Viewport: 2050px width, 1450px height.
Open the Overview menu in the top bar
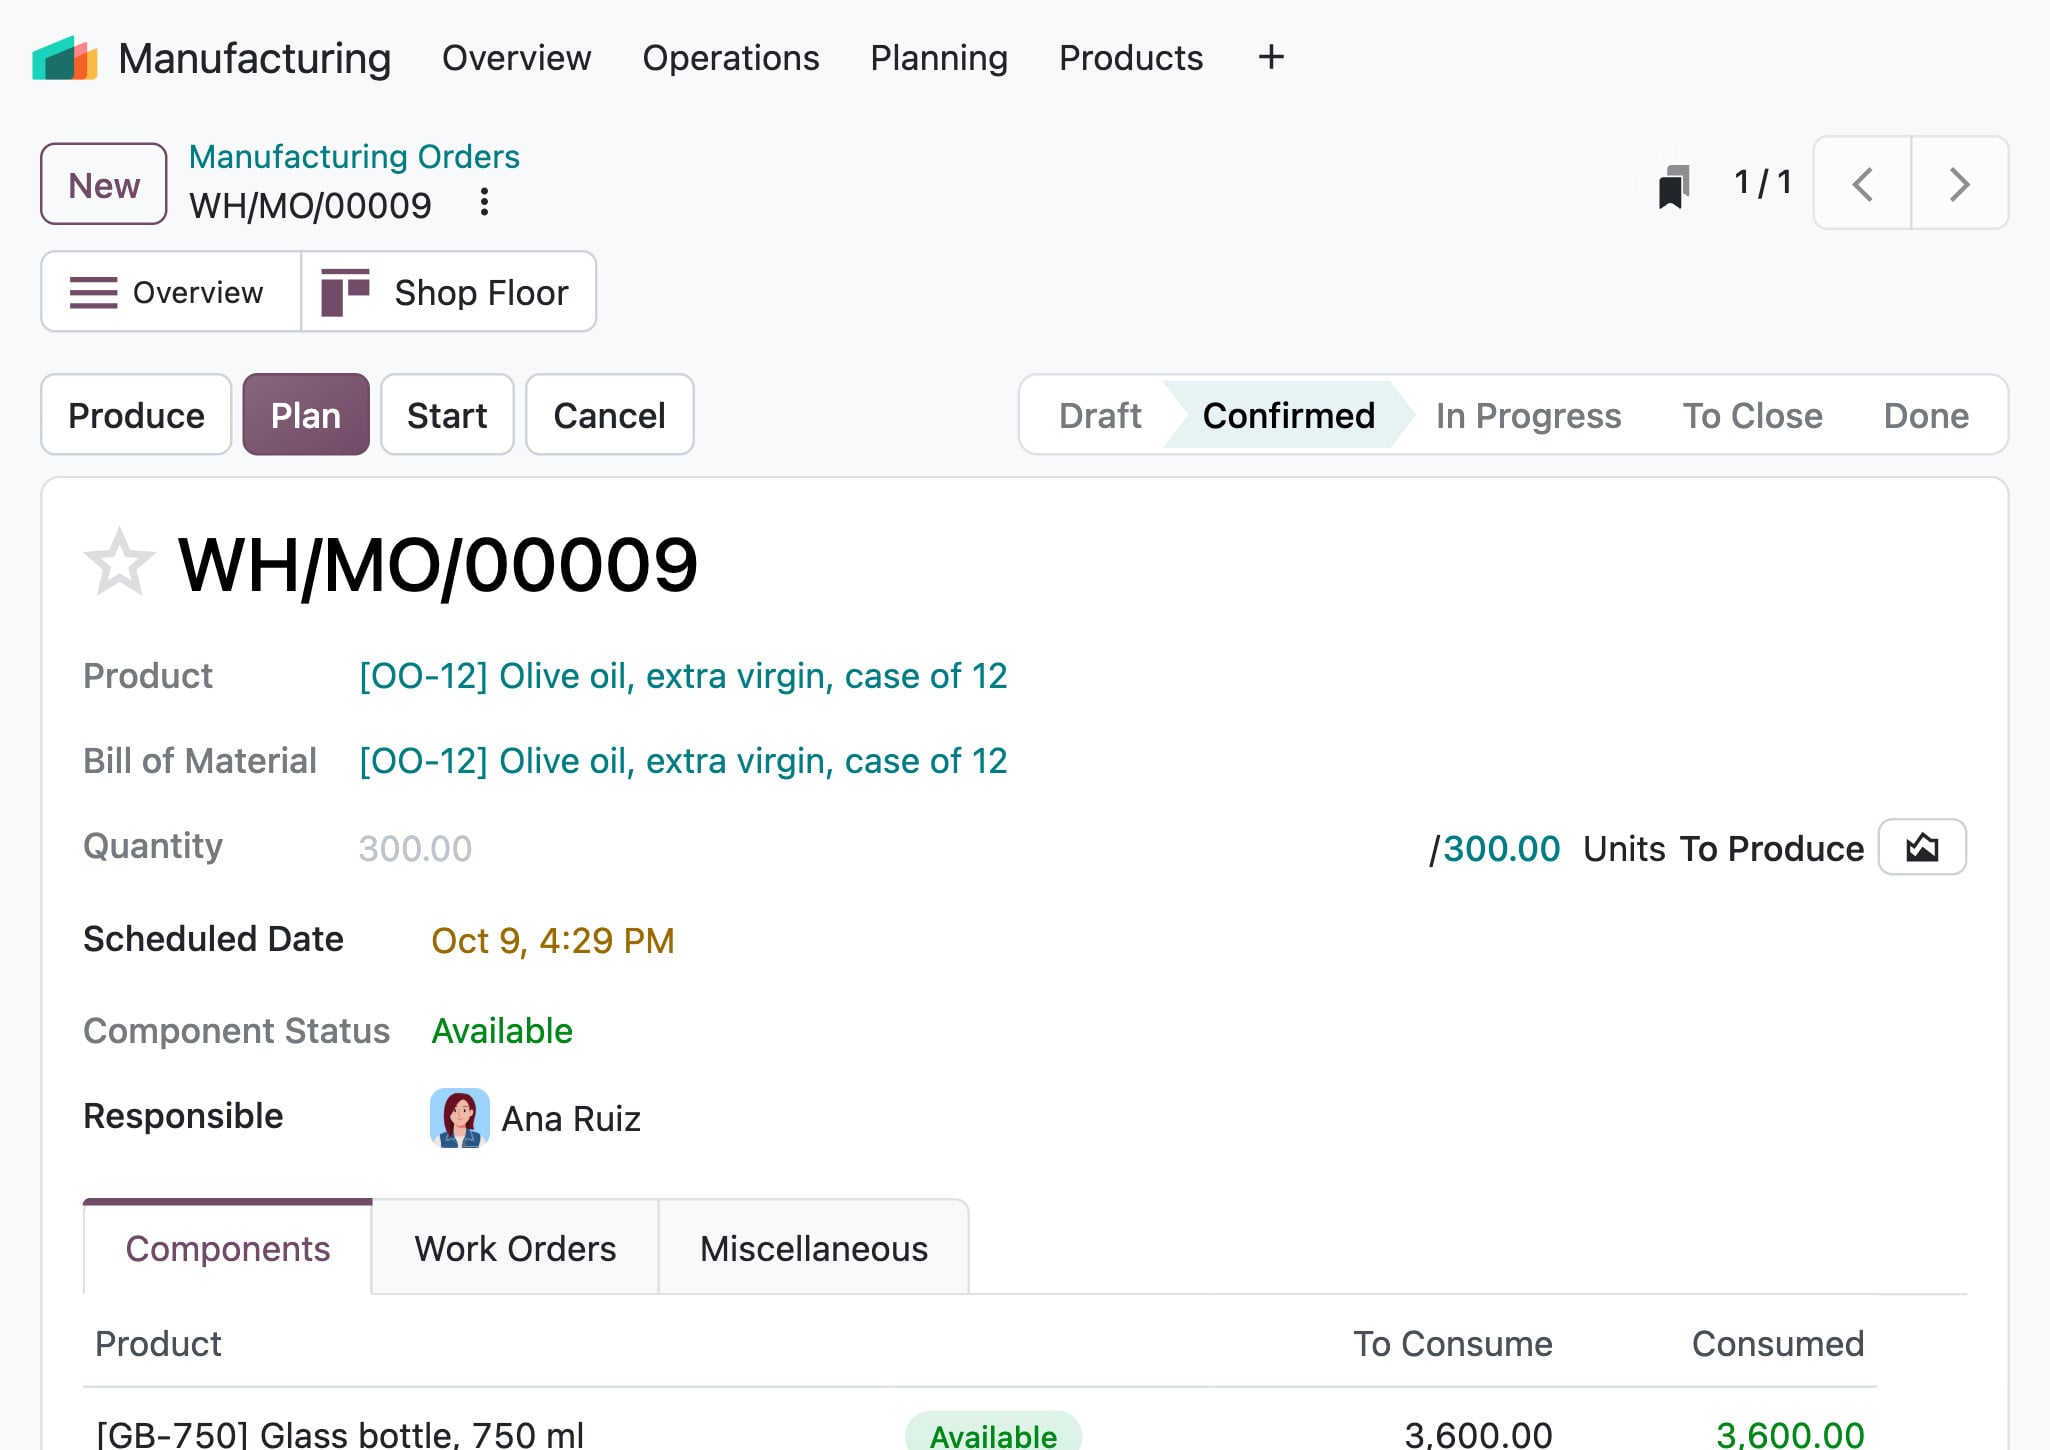coord(516,58)
